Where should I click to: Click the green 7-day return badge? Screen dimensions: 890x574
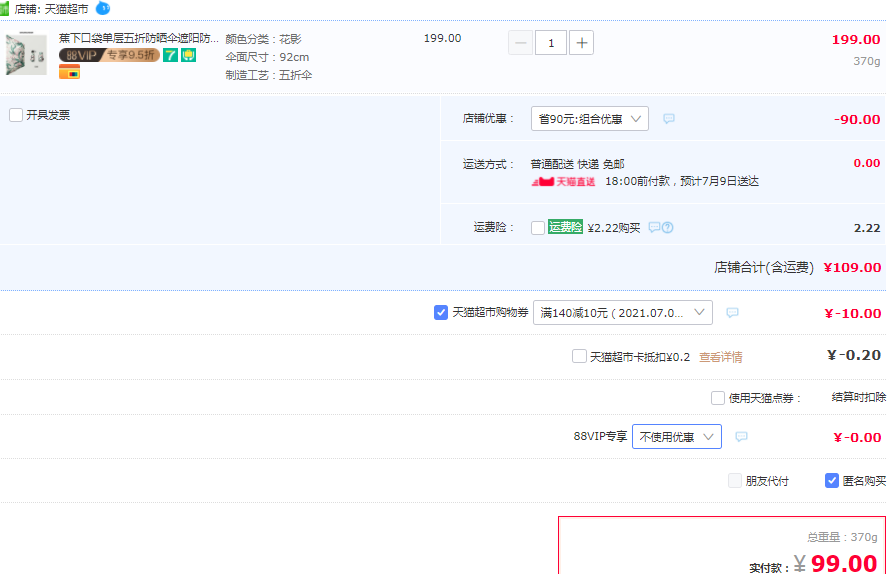(170, 55)
